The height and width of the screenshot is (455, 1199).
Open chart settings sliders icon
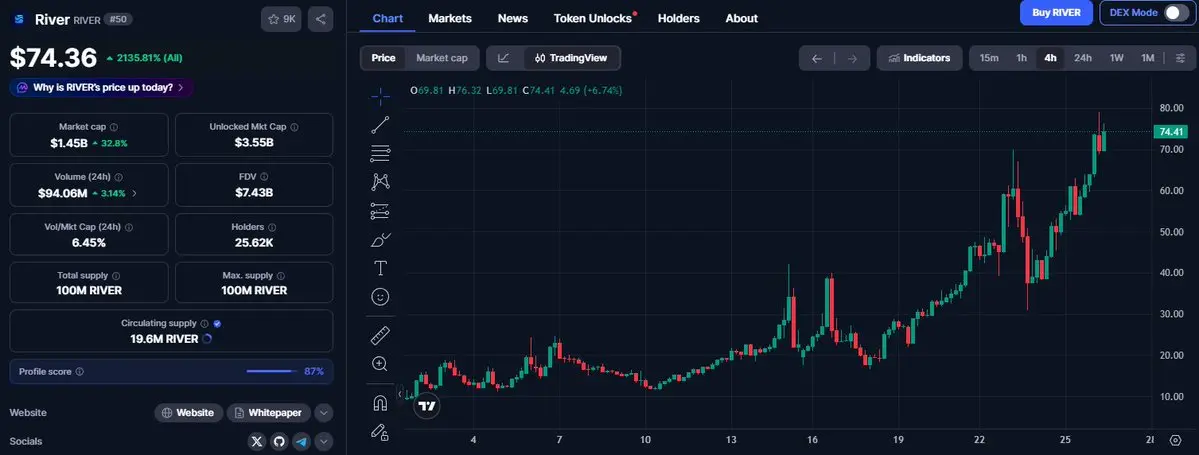coord(1180,58)
